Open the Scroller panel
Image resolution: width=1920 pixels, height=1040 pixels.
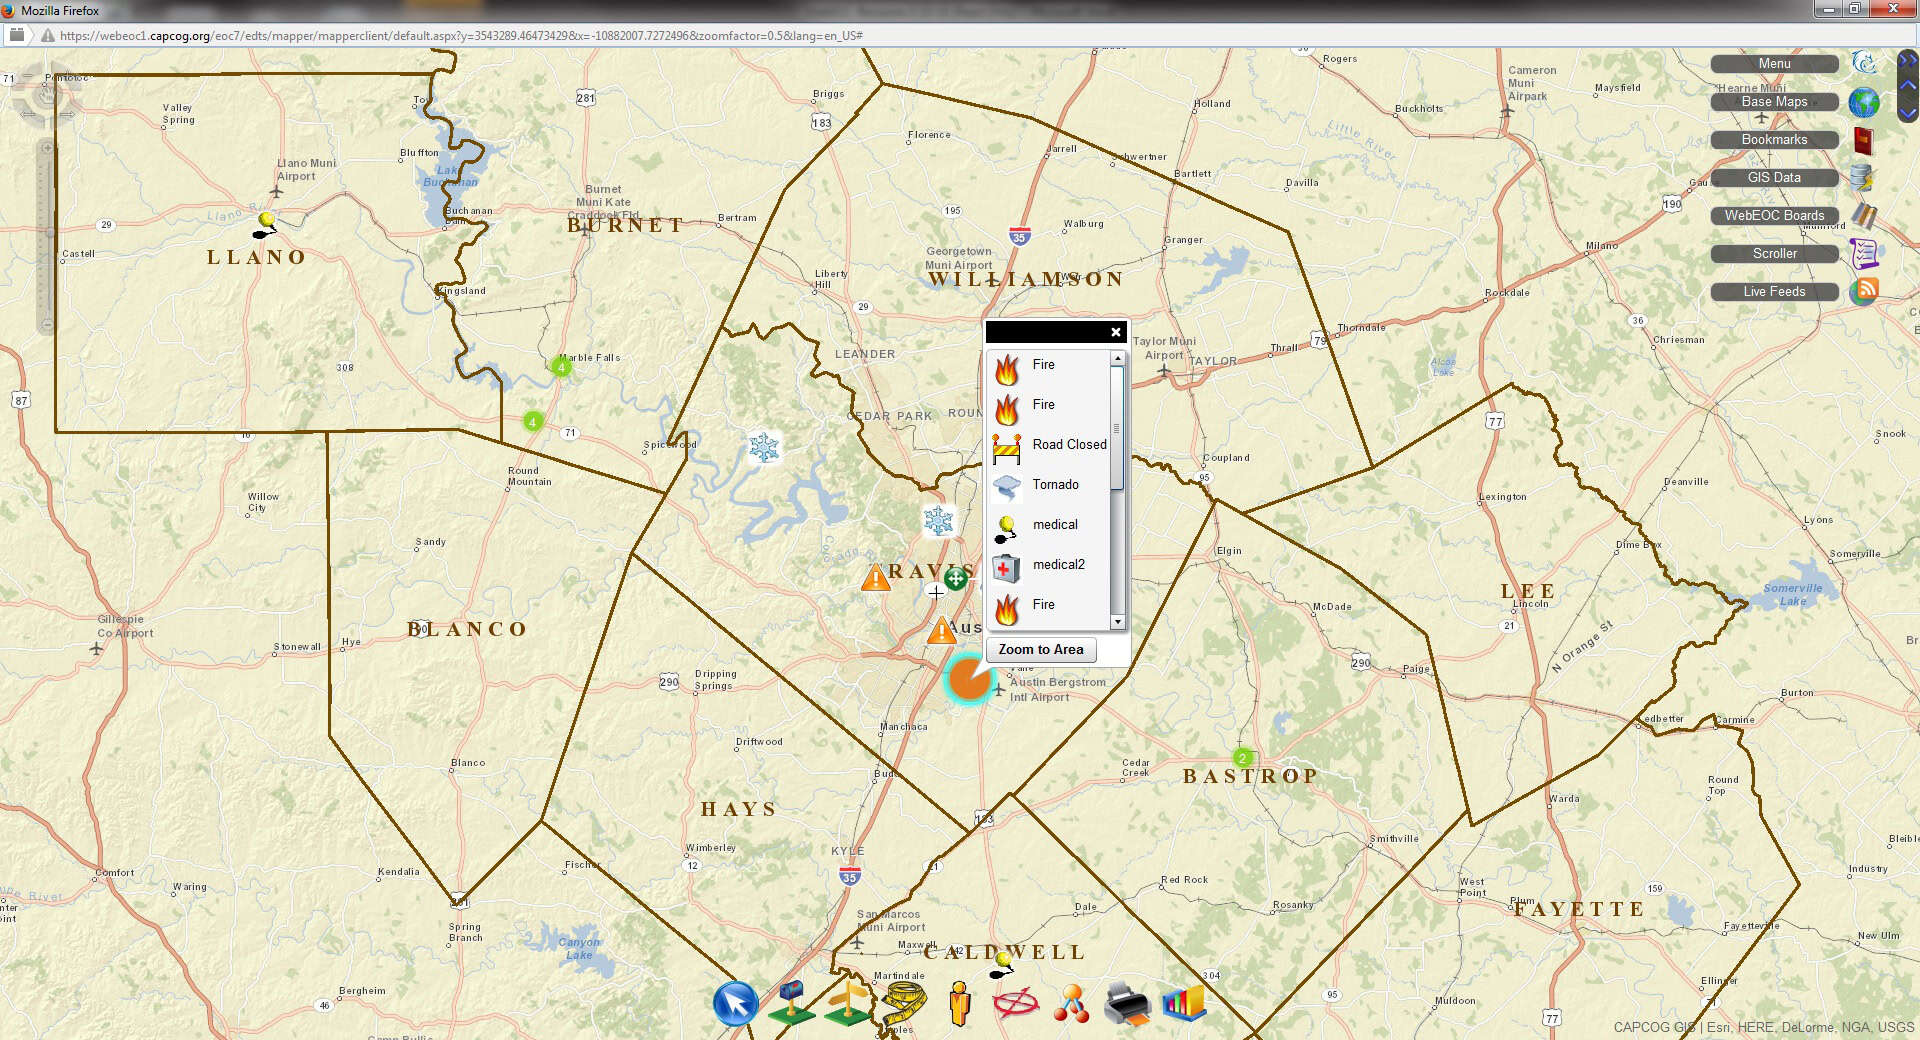tap(1775, 254)
